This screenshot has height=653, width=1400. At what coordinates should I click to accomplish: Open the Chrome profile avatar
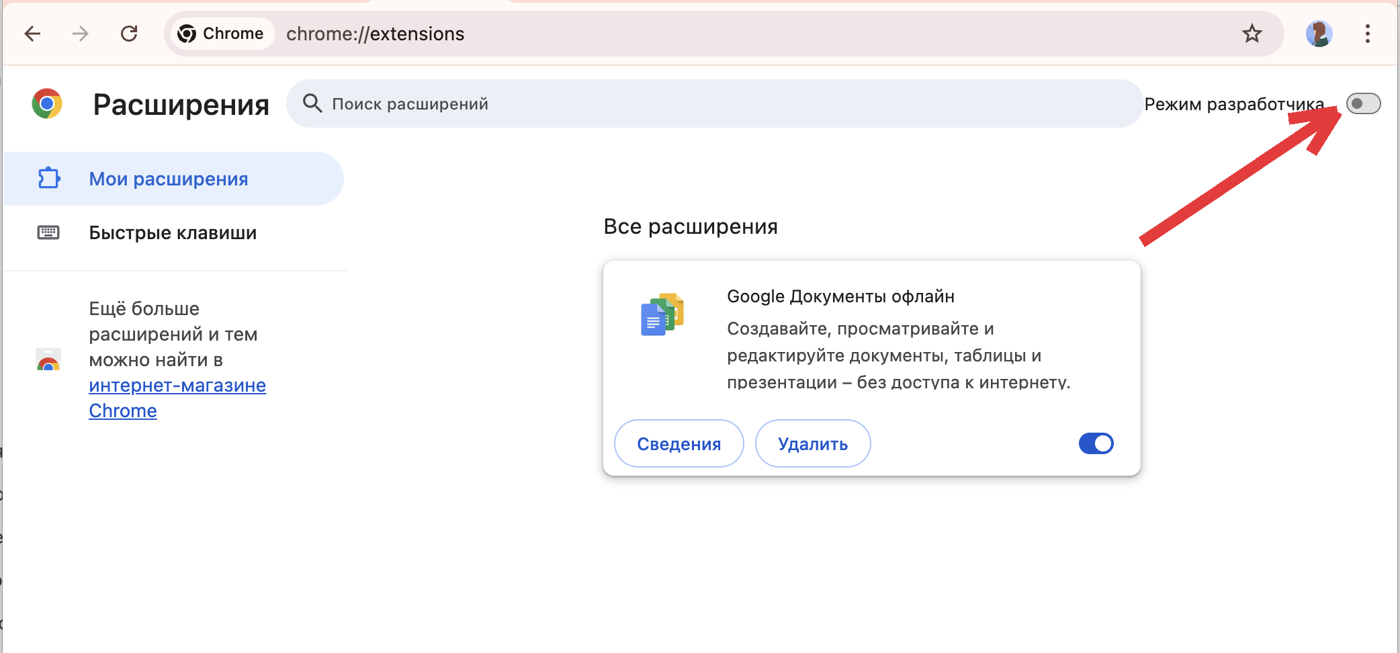click(1319, 34)
